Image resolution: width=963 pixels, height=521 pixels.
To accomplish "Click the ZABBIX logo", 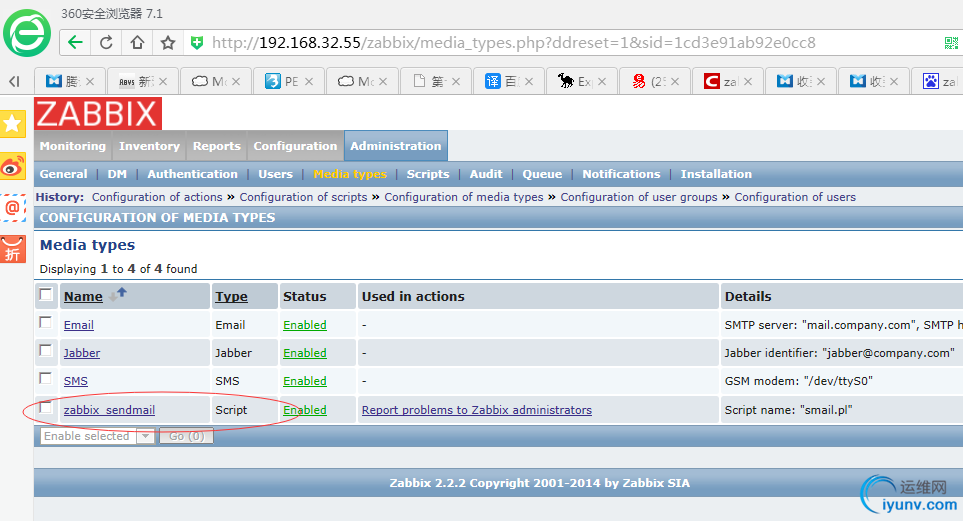I will point(98,114).
